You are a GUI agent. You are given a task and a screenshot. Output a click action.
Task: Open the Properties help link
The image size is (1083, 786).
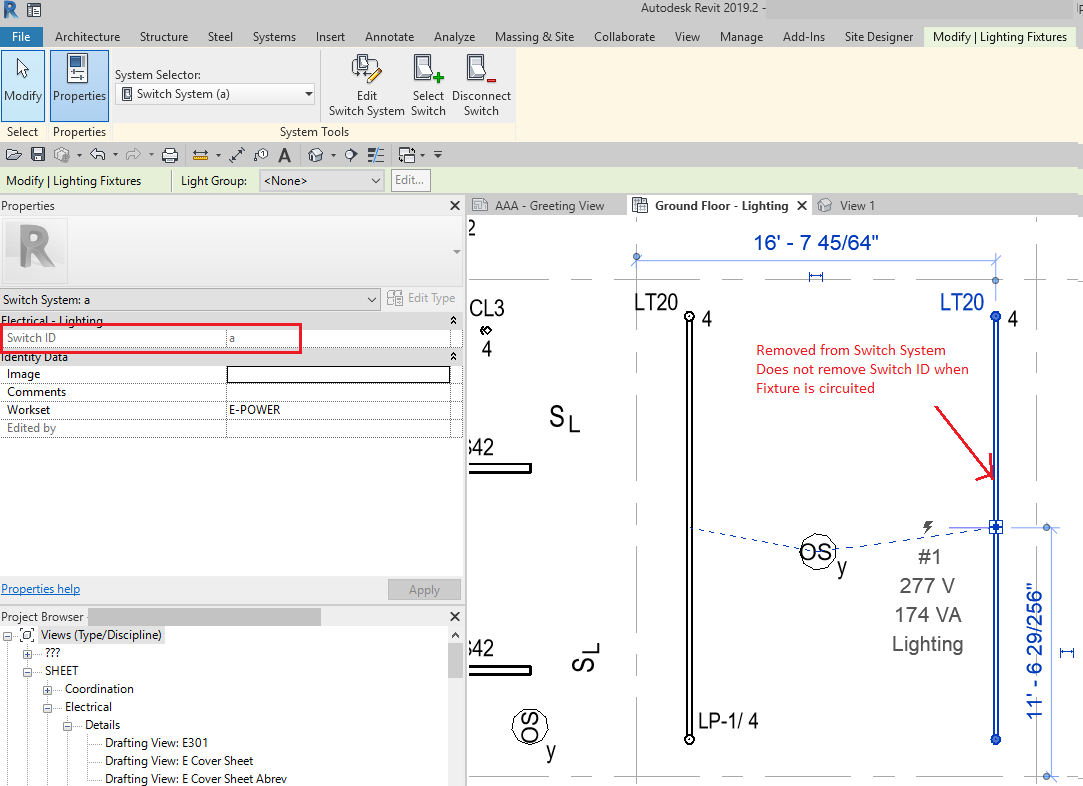click(x=40, y=588)
